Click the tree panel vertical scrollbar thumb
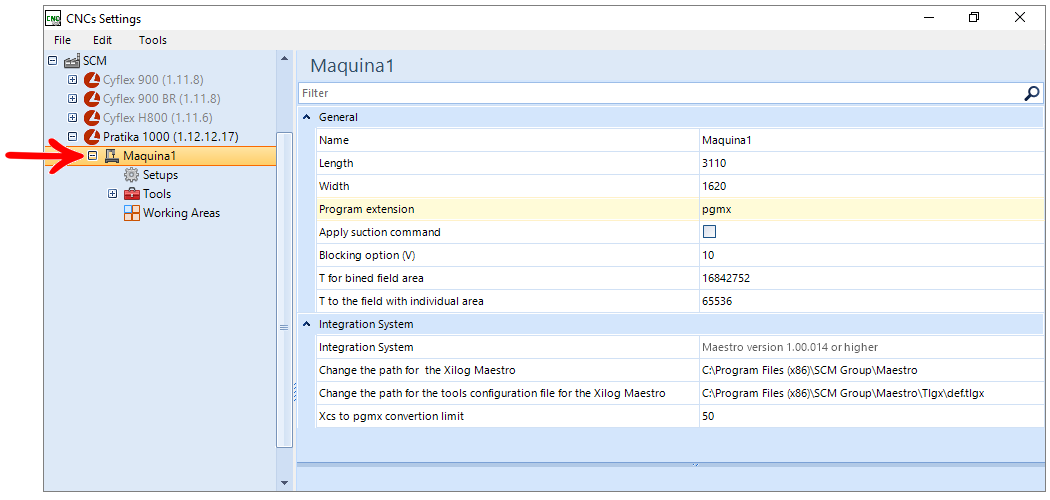 coord(285,290)
